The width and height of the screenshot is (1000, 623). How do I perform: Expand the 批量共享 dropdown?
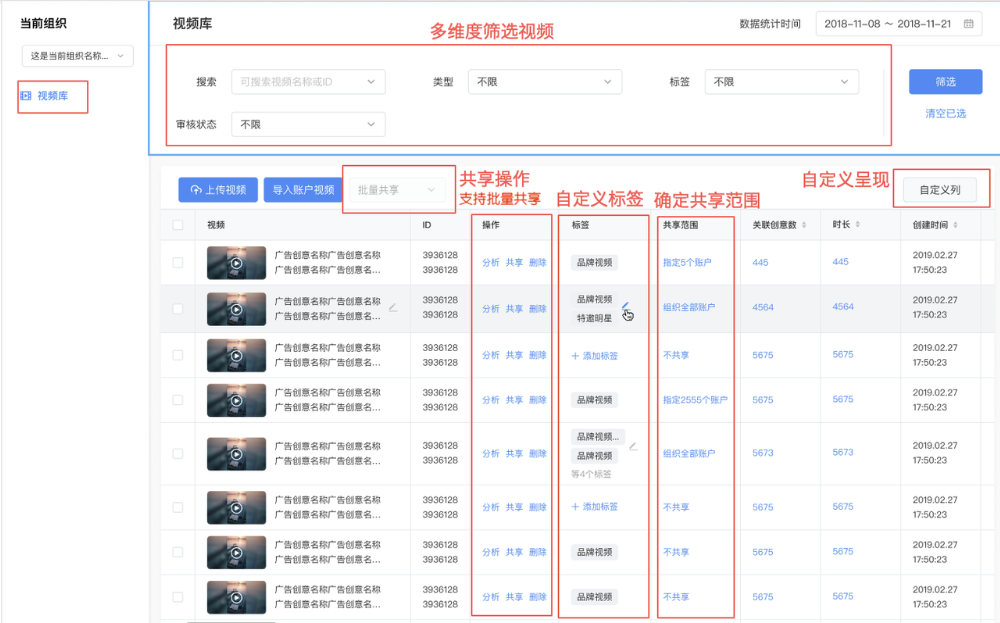point(397,190)
